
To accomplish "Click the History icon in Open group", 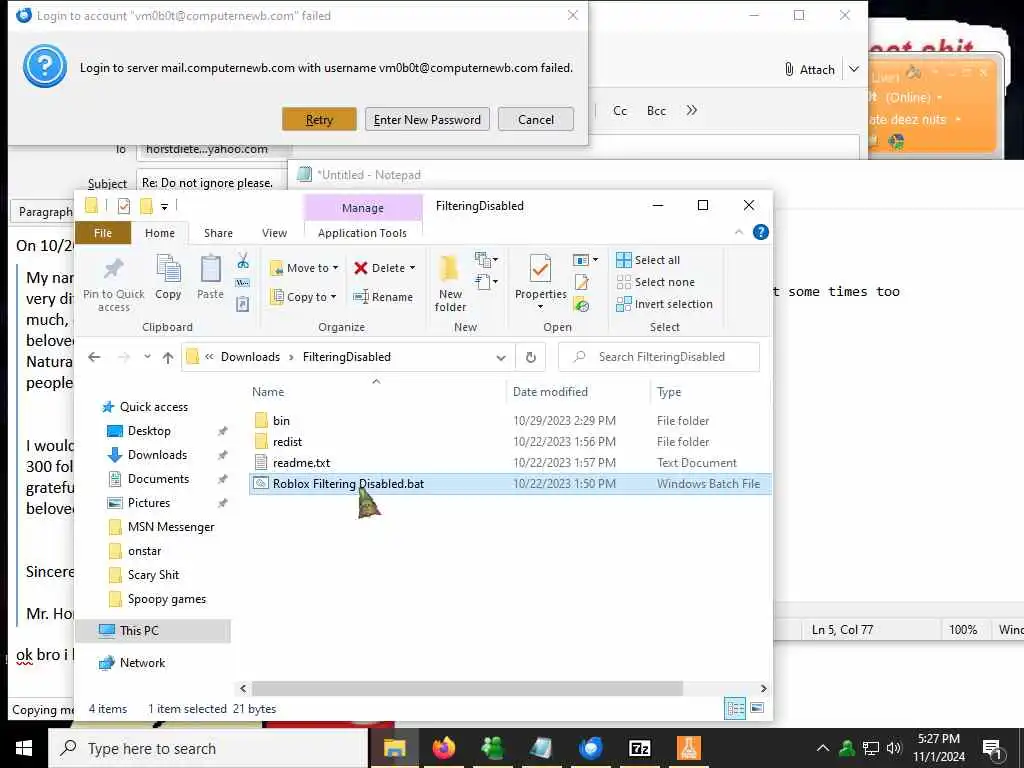I will click(581, 304).
